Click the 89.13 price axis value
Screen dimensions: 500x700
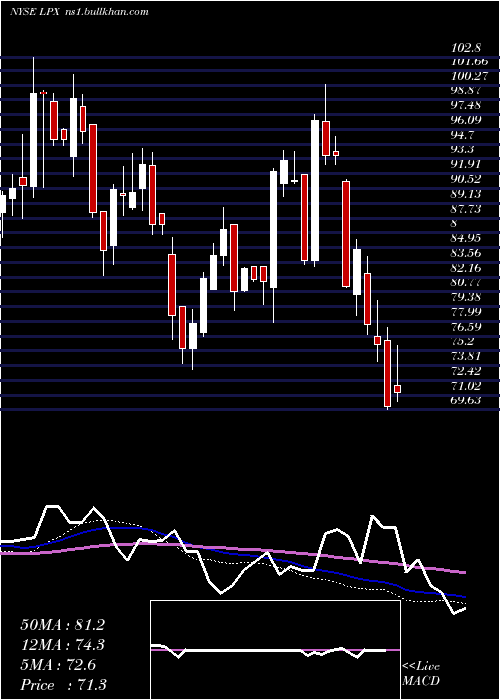coord(466,194)
